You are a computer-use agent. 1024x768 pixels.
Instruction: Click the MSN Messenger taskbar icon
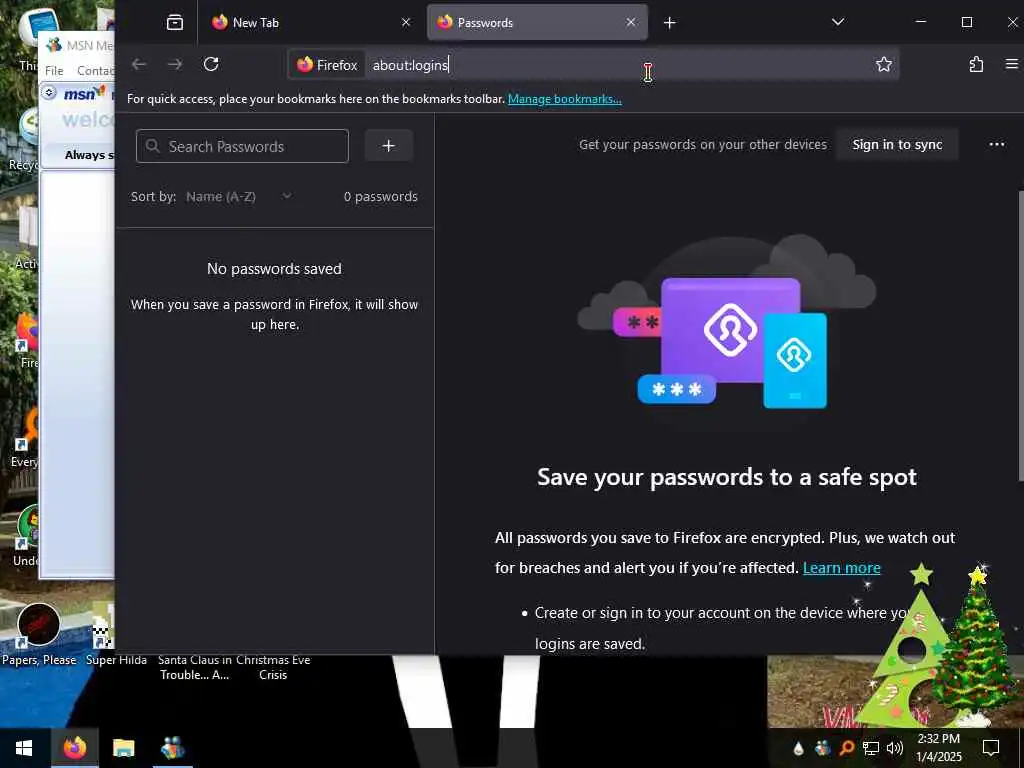[172, 748]
